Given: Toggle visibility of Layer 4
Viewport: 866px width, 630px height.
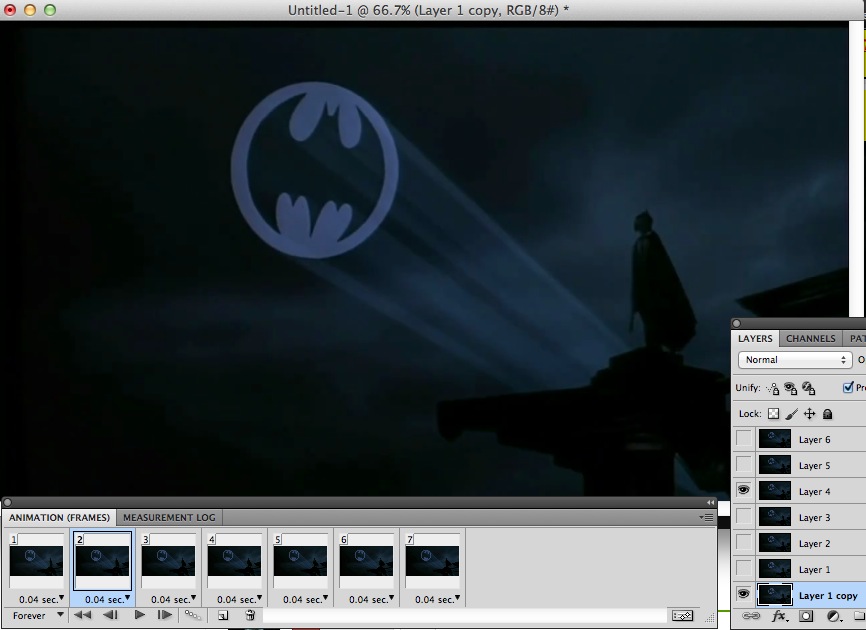Looking at the screenshot, I should point(742,490).
